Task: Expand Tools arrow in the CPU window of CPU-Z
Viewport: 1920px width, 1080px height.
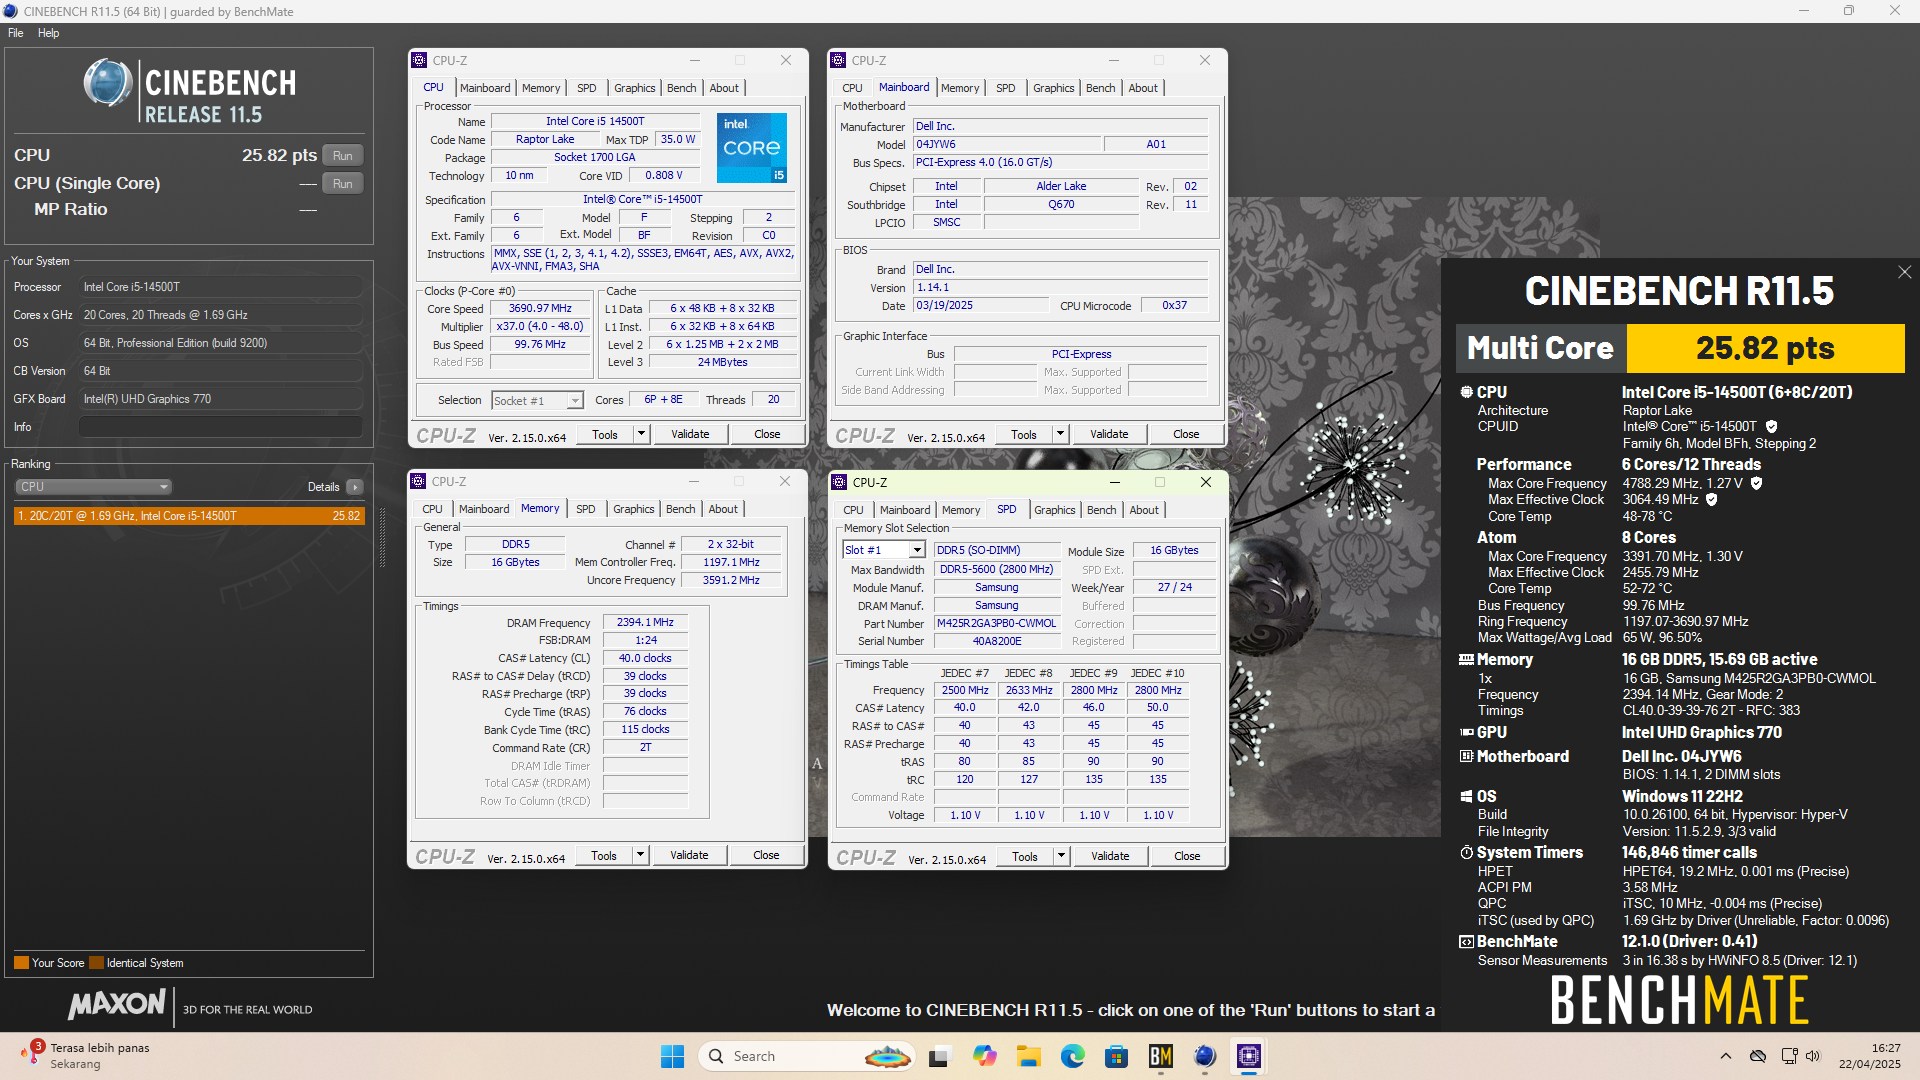Action: (642, 434)
